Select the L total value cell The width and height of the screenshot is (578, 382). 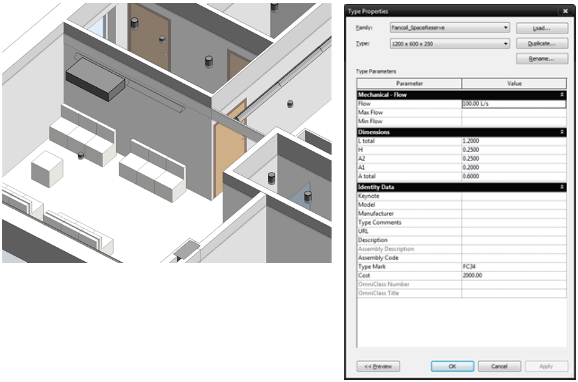(514, 141)
